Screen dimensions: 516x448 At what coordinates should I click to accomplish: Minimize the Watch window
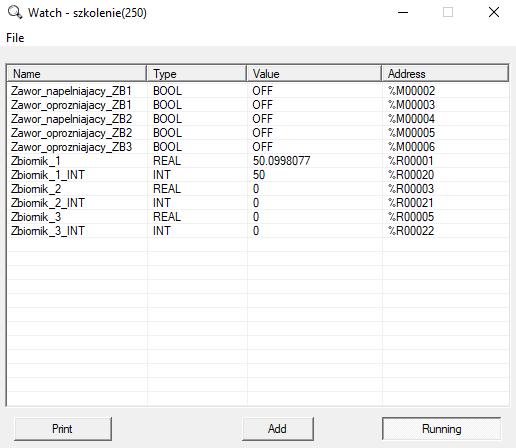(403, 13)
